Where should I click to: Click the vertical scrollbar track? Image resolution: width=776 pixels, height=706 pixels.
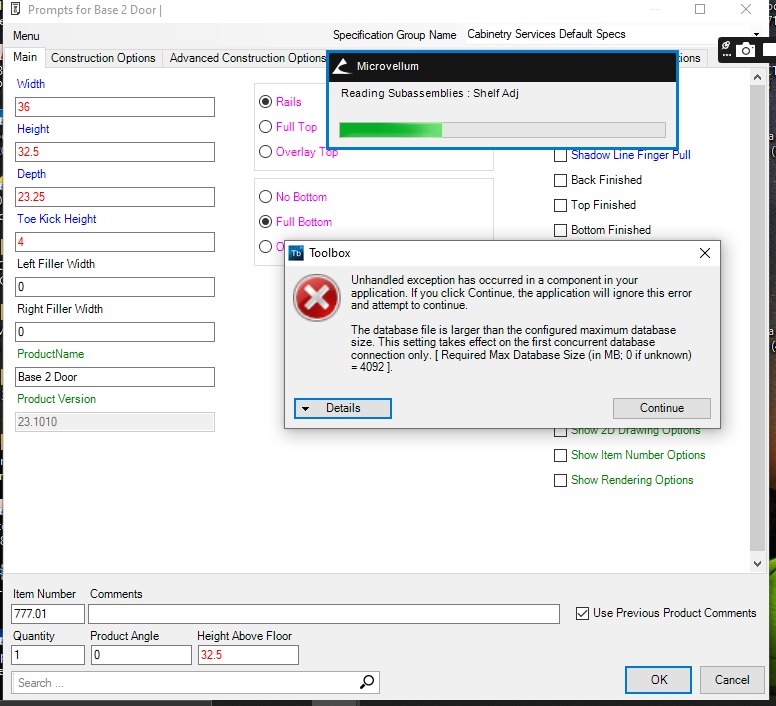tap(757, 317)
